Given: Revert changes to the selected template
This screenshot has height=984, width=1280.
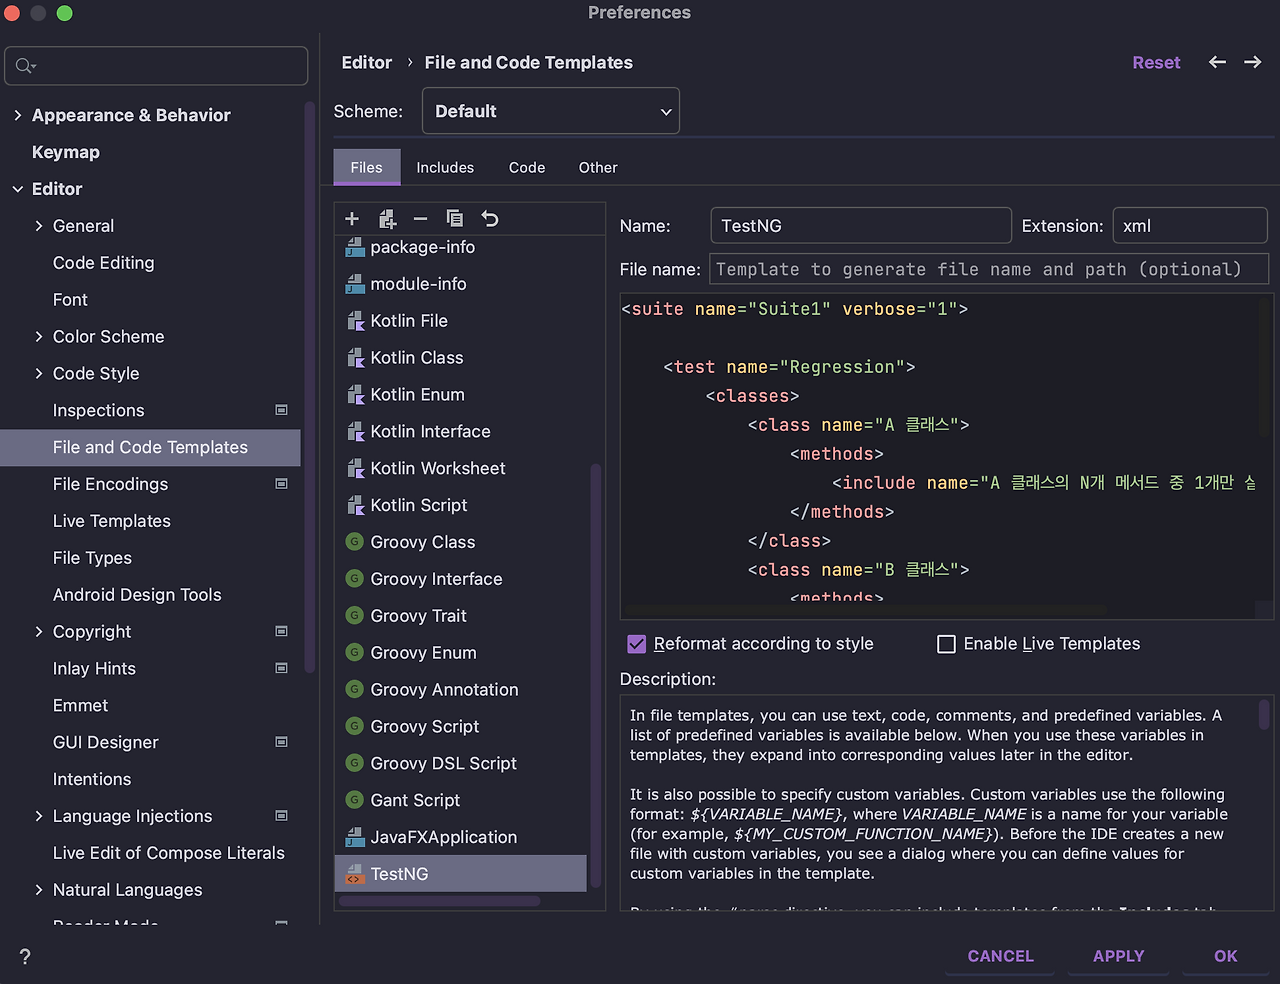Looking at the screenshot, I should point(487,218).
